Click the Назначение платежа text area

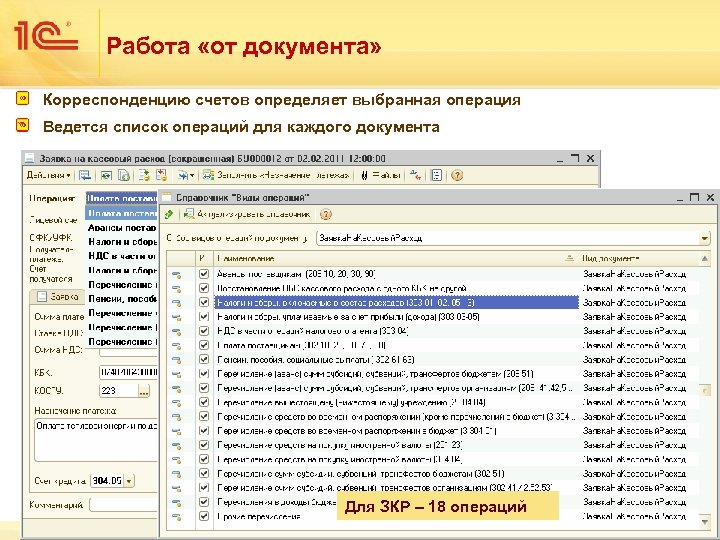coord(96,440)
